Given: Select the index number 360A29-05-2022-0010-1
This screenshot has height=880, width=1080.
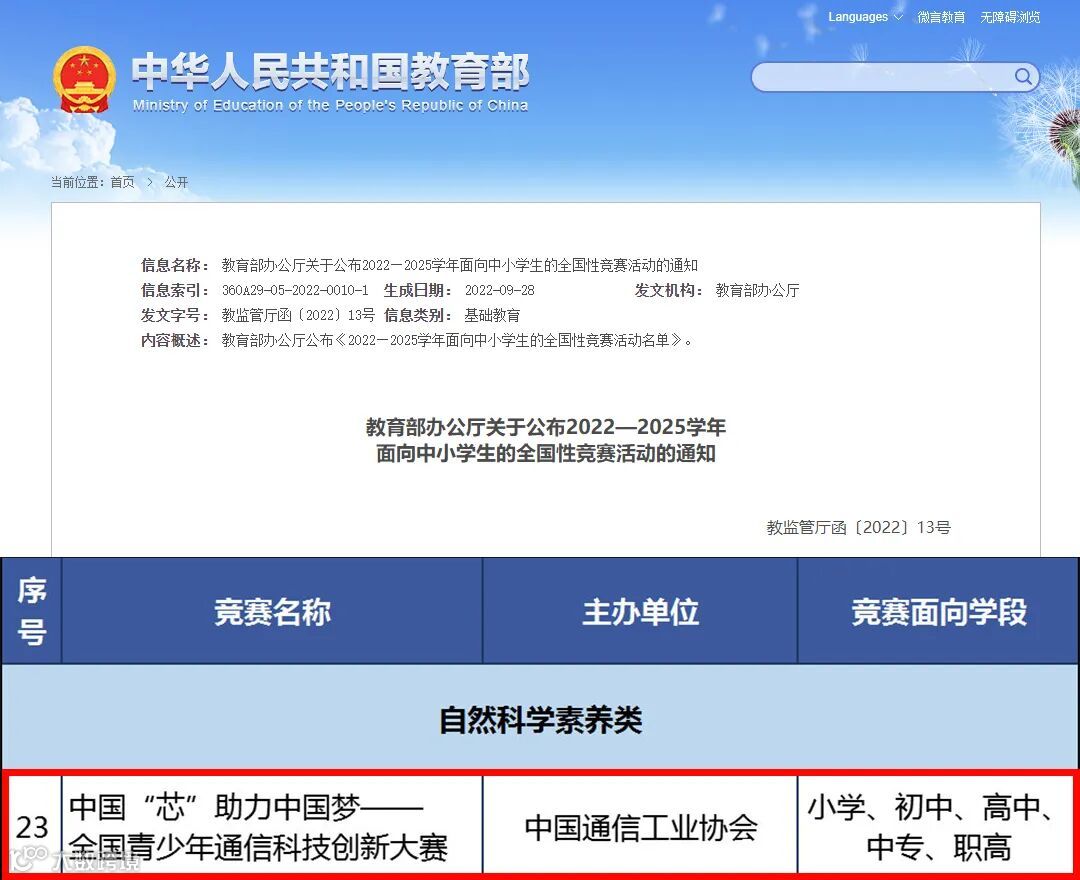Looking at the screenshot, I should tap(295, 291).
